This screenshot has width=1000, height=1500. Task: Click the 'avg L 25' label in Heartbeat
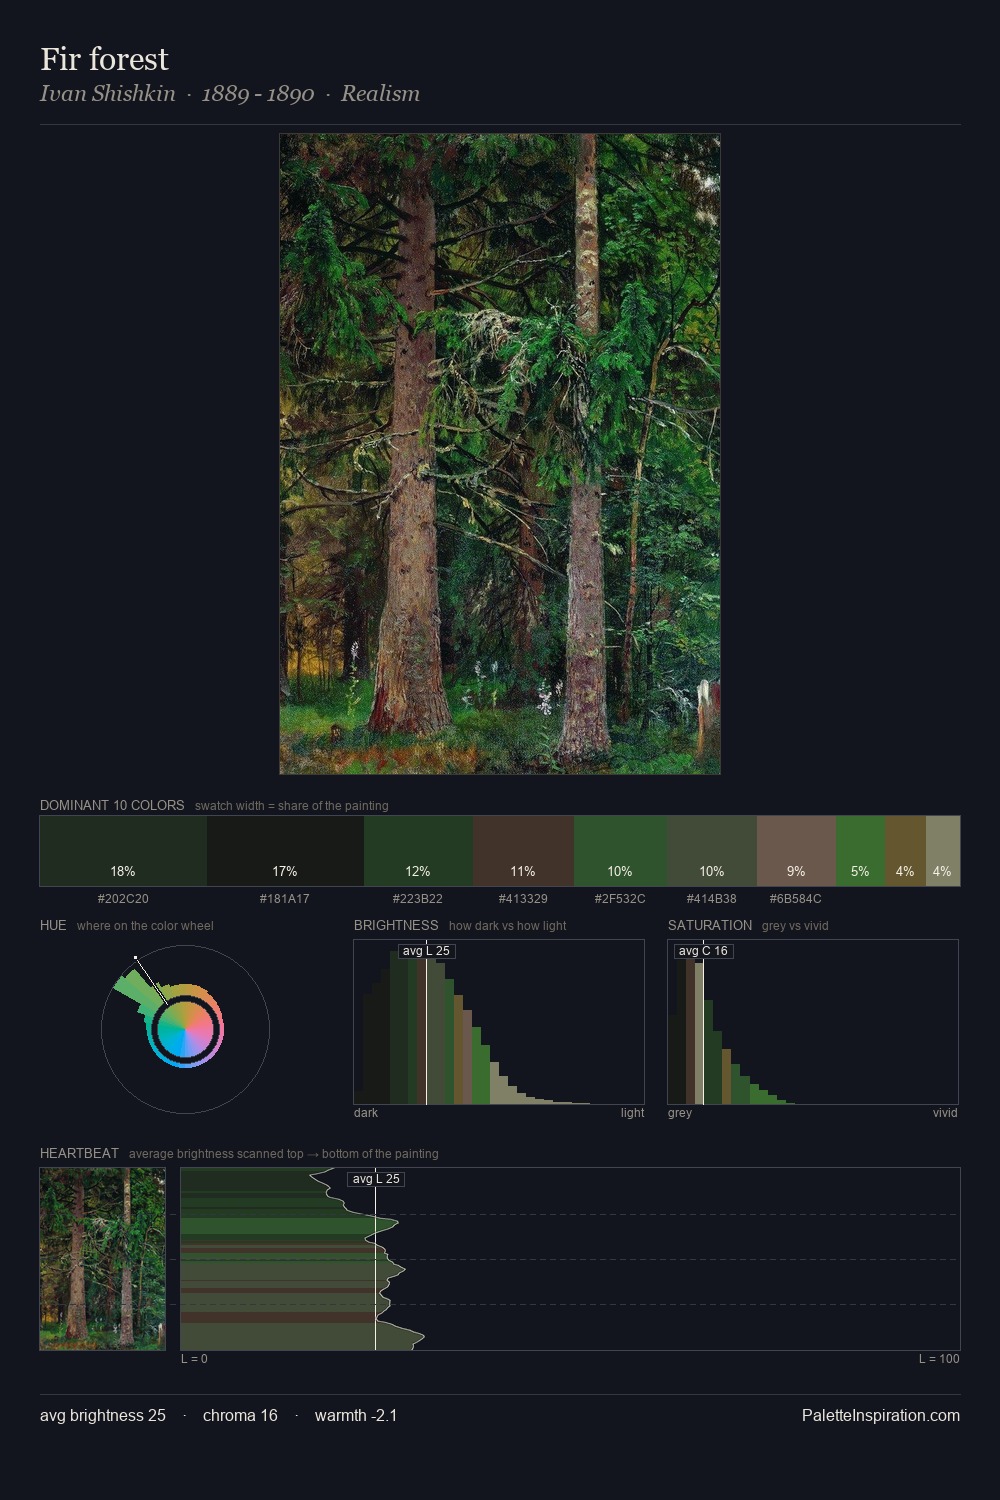coord(376,1179)
